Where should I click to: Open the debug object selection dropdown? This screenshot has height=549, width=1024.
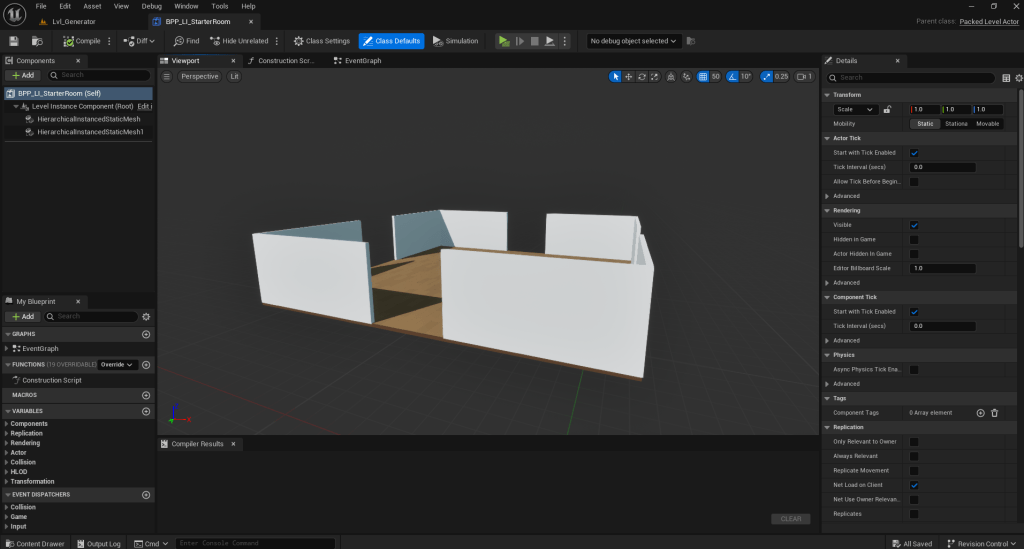(634, 41)
